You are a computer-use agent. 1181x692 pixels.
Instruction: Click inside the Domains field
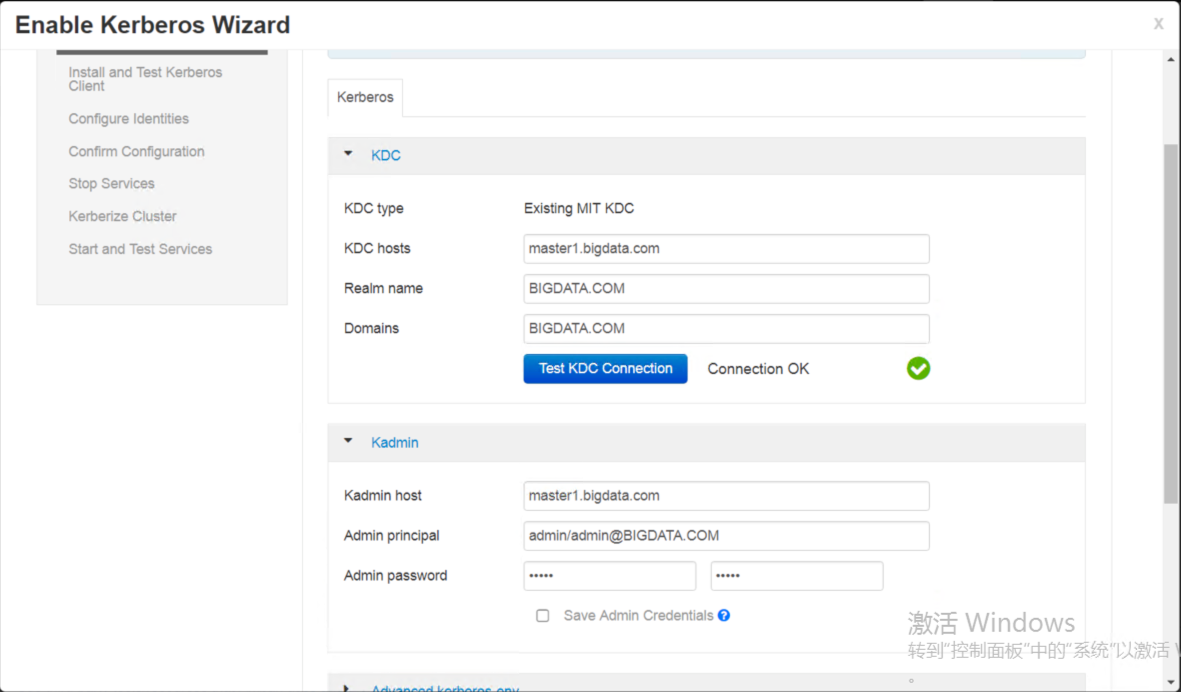(x=726, y=328)
